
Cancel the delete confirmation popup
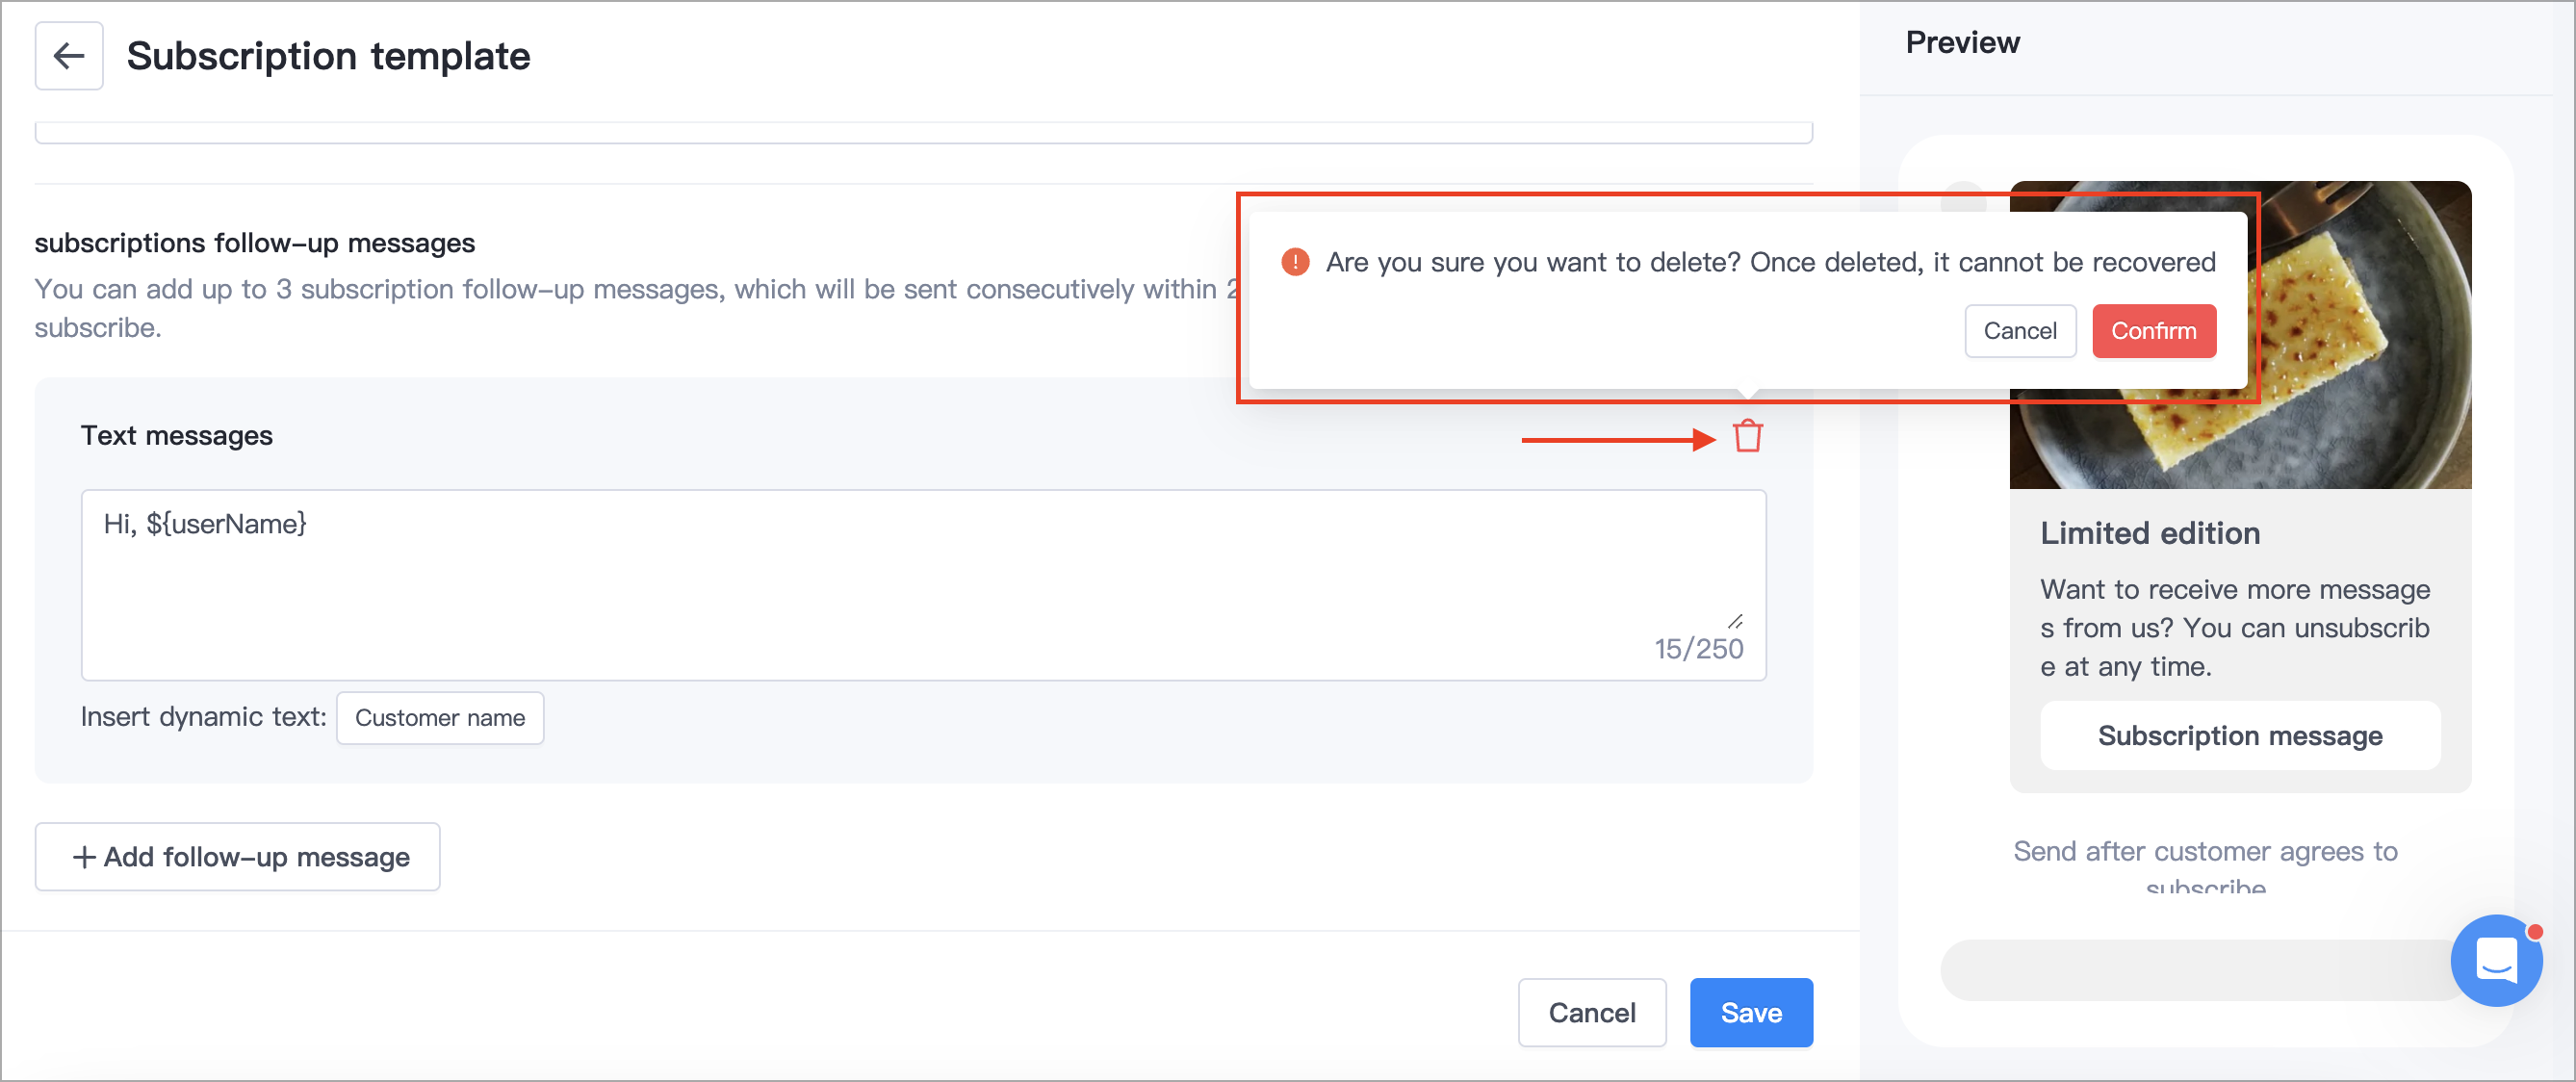pos(2019,331)
